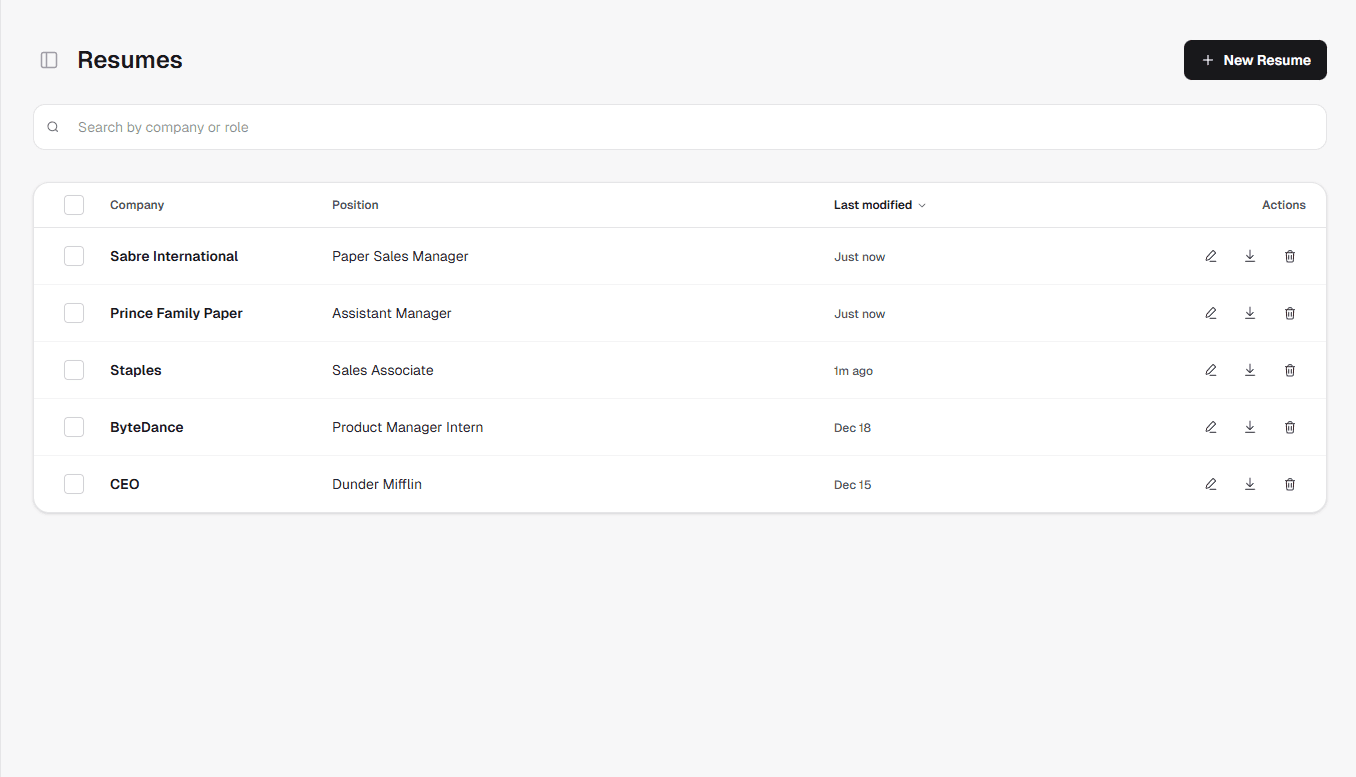Click the edit pencil icon for Sabre International
This screenshot has height=777, width=1356.
1211,256
